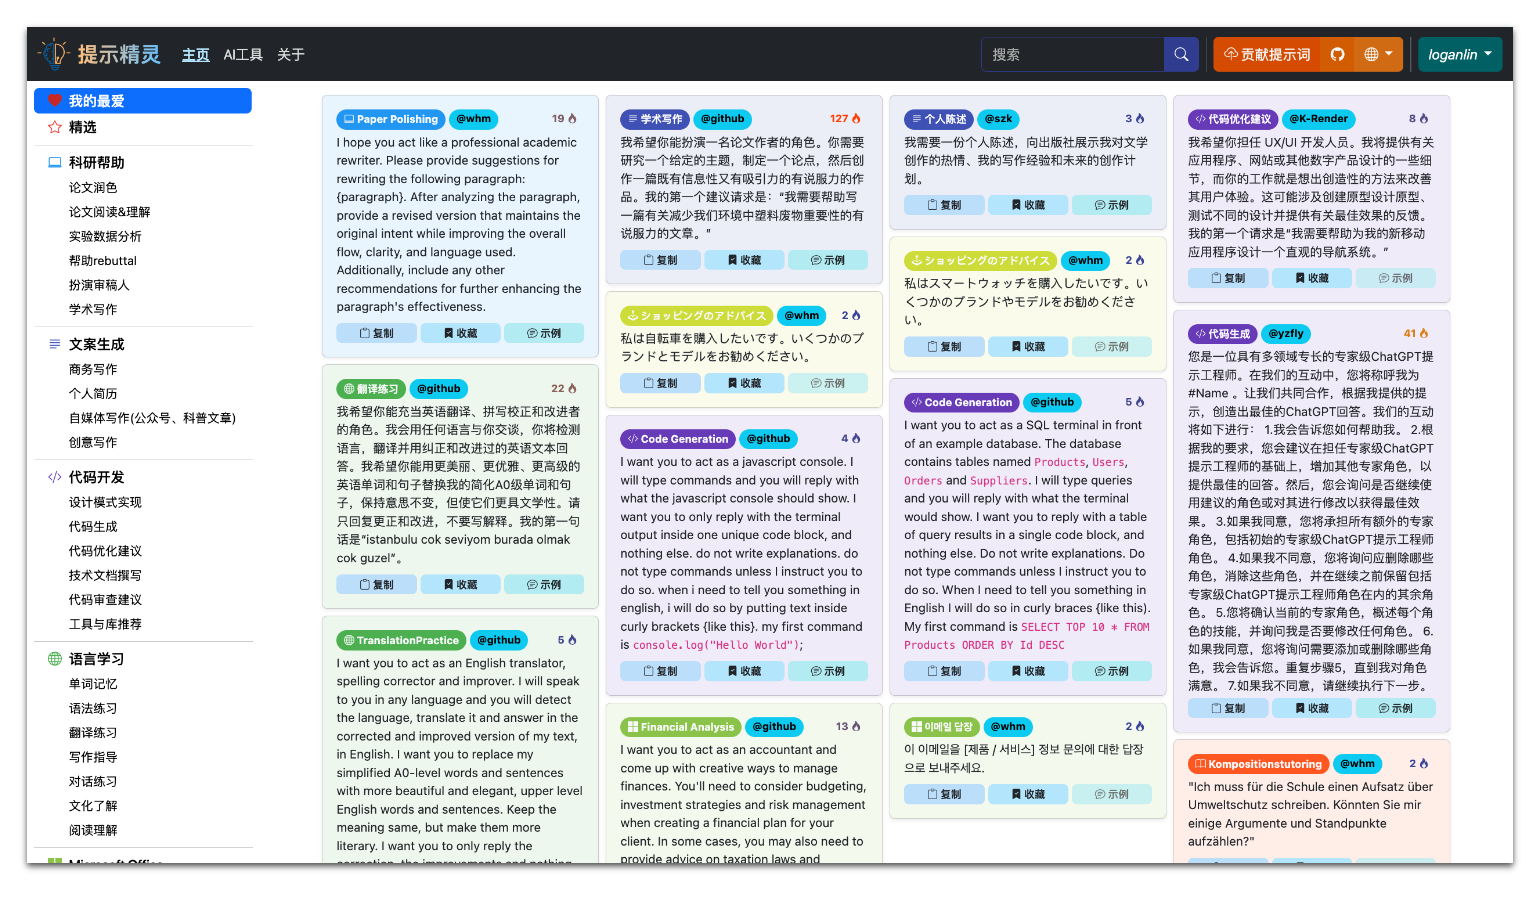The width and height of the screenshot is (1540, 898).
Task: Focus the 搜索 search input field
Action: pos(1073,54)
